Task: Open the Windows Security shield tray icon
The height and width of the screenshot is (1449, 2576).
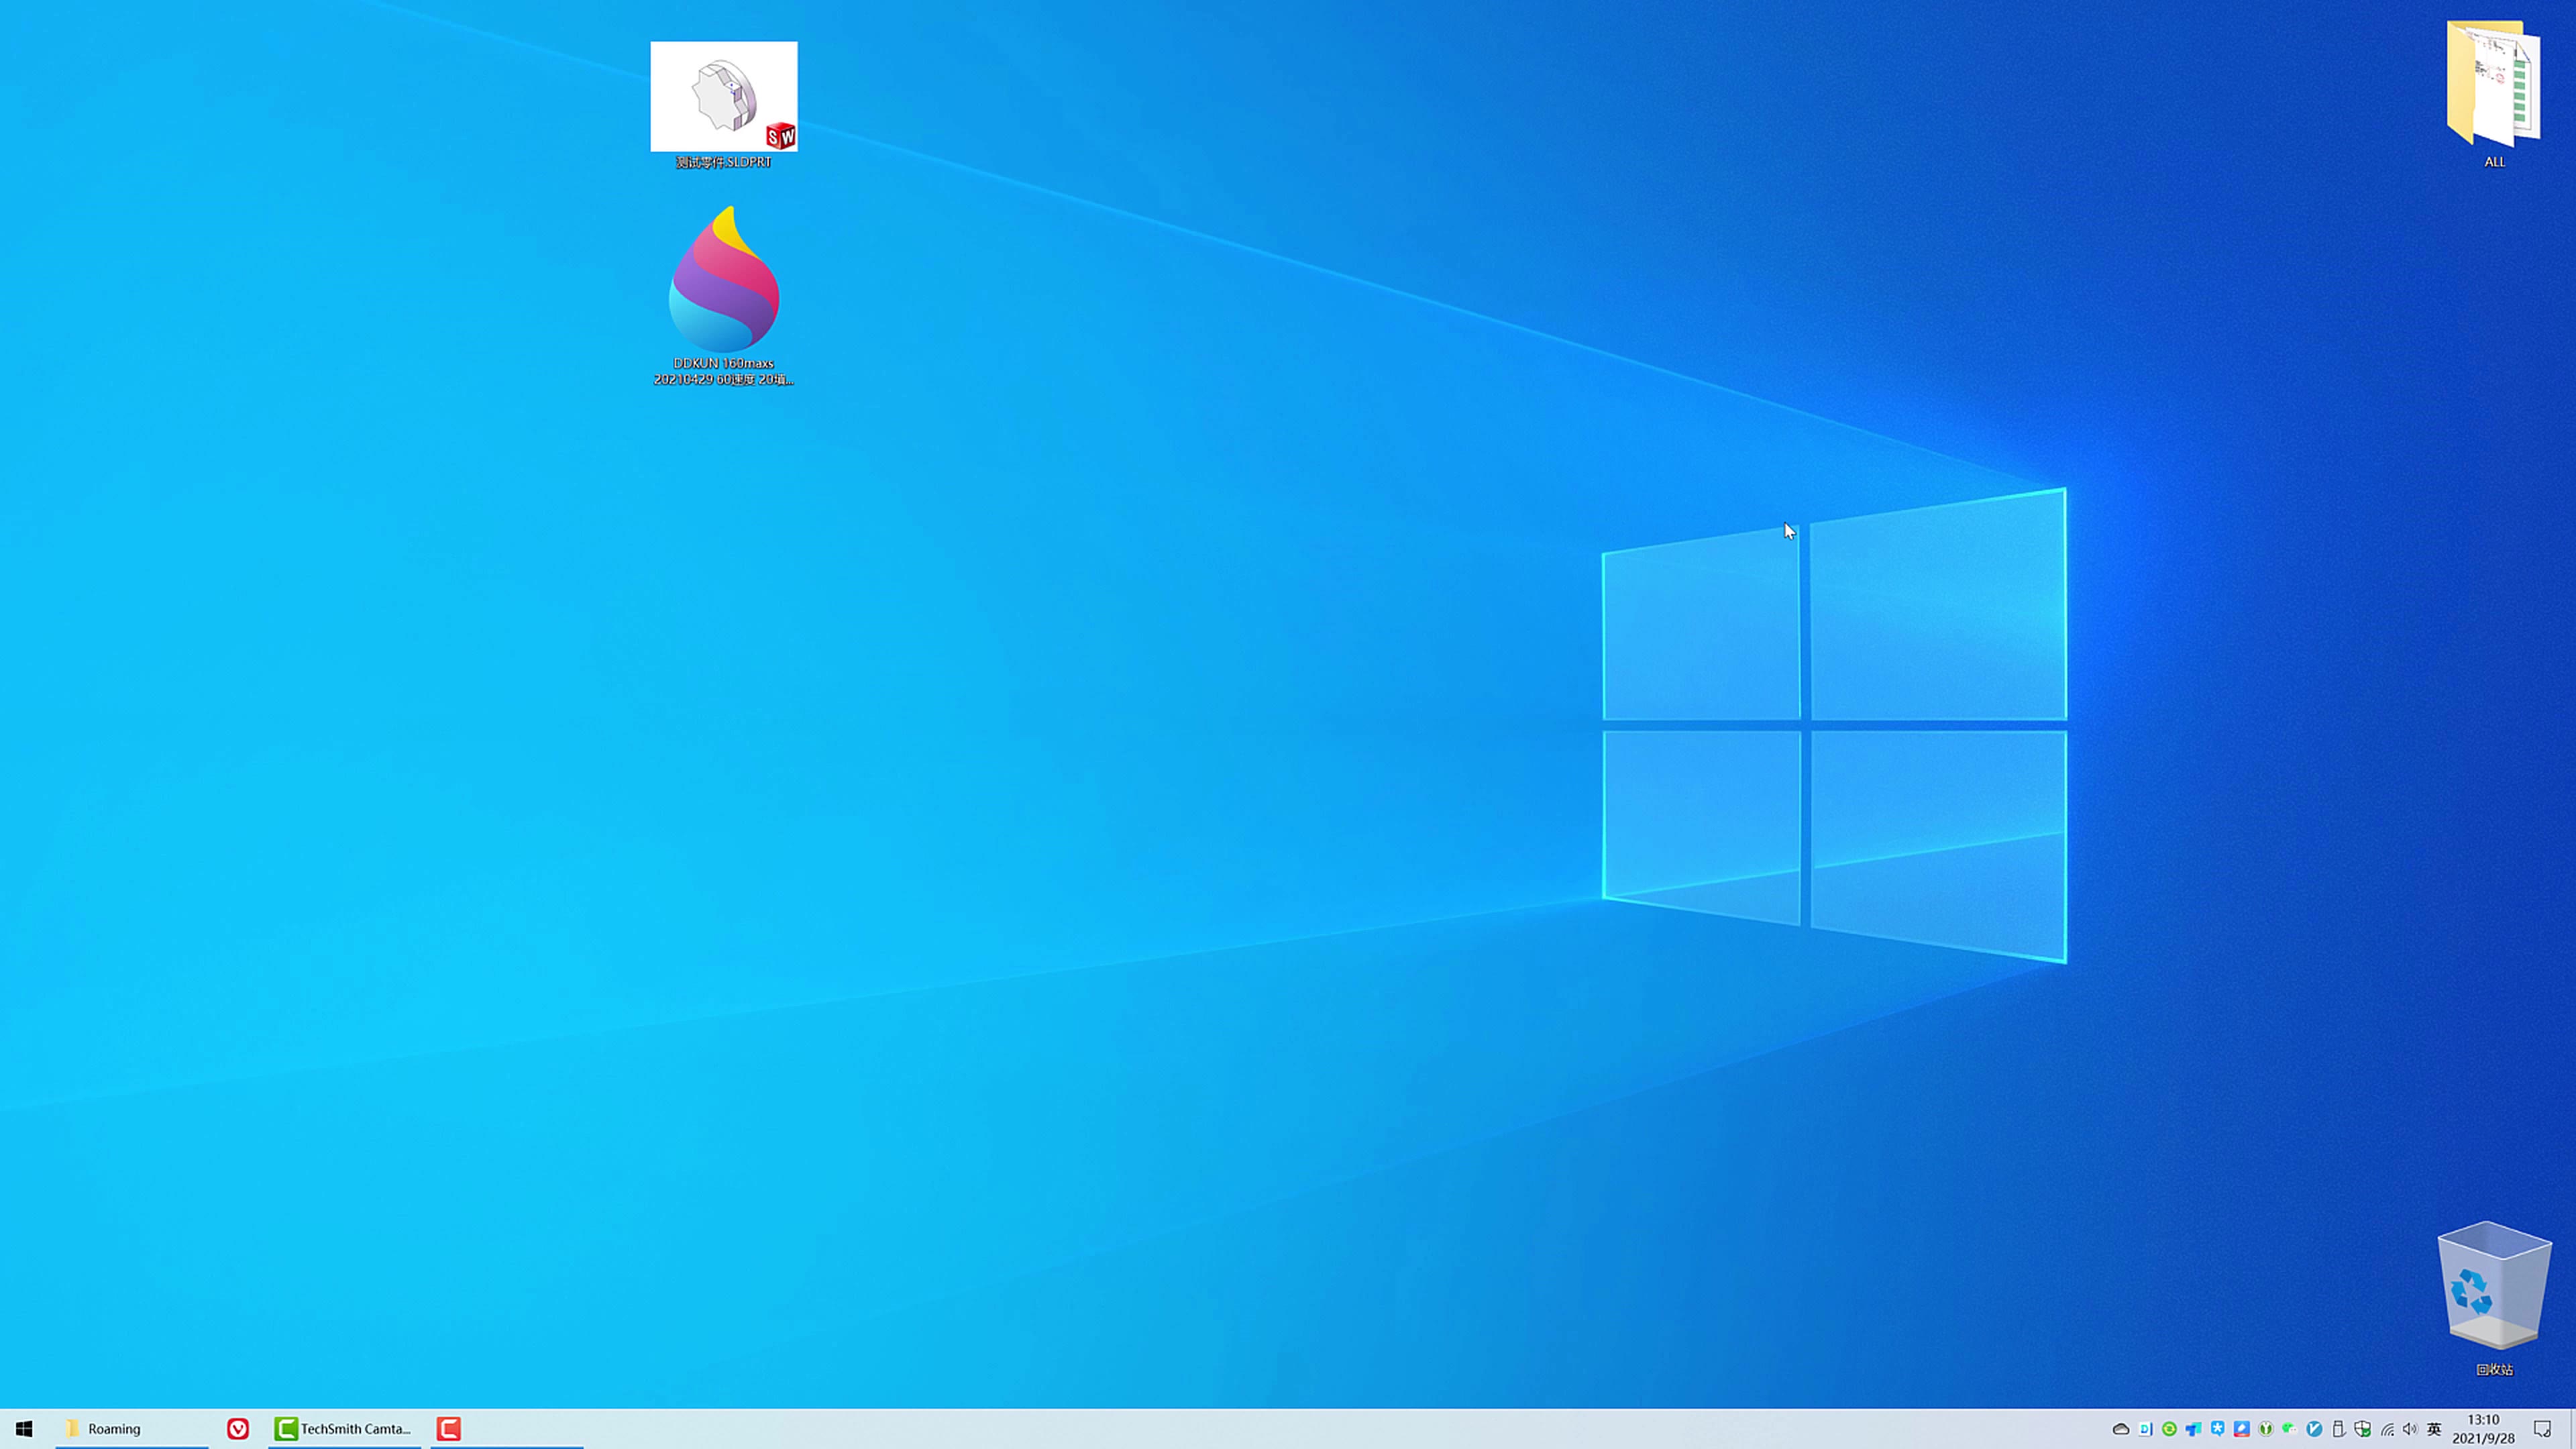Action: pos(2363,1429)
